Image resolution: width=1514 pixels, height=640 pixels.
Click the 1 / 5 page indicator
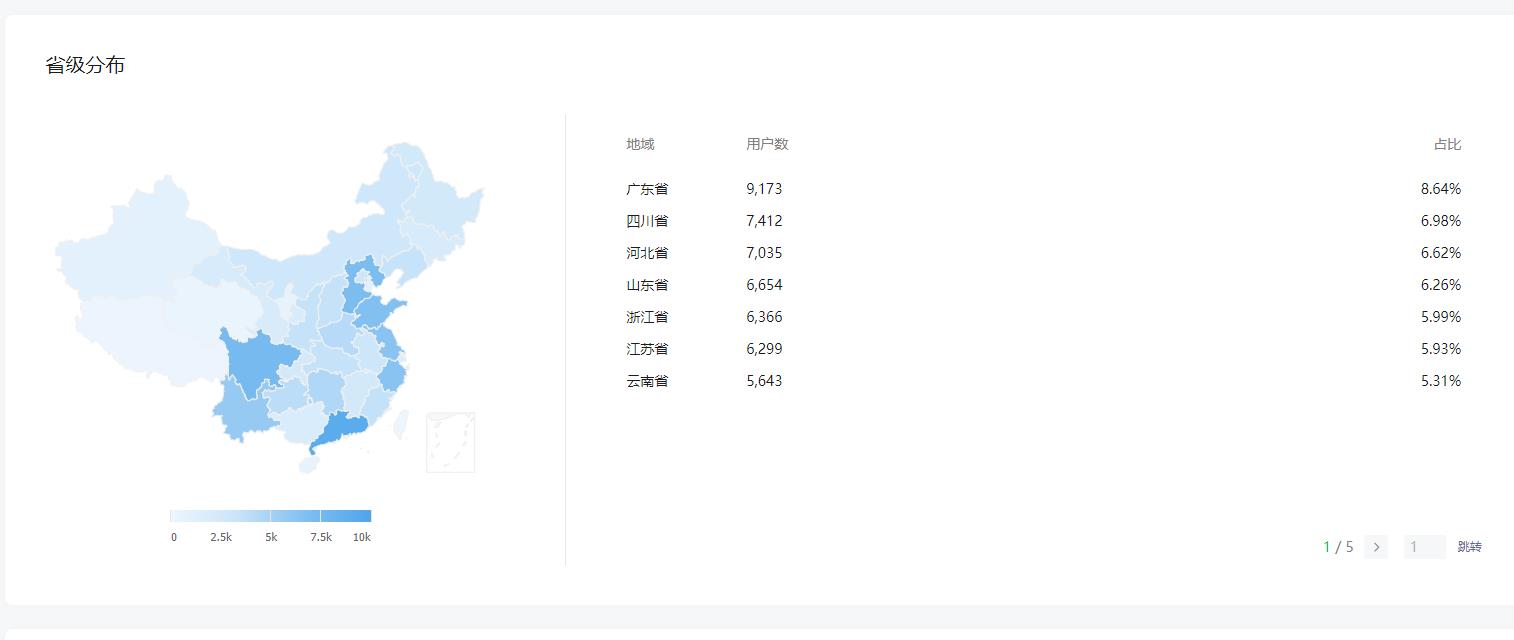pos(1338,547)
